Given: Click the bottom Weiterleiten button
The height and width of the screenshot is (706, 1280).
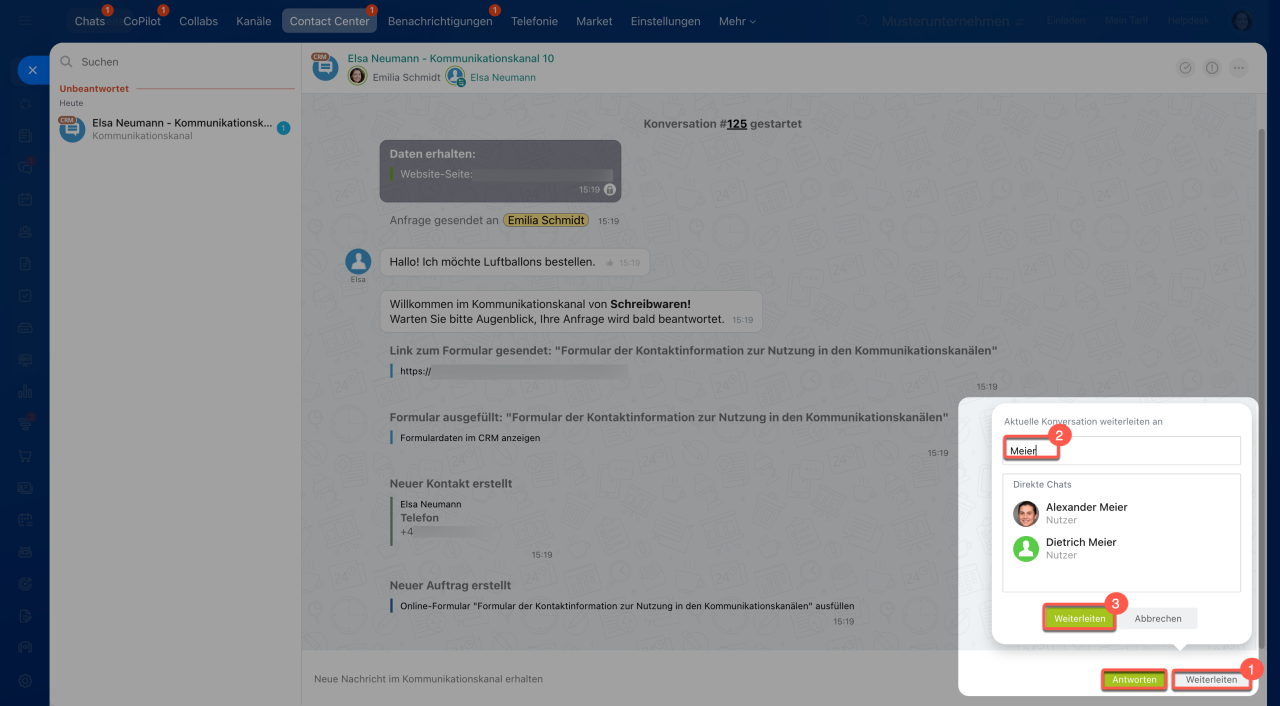Looking at the screenshot, I should pos(1211,680).
